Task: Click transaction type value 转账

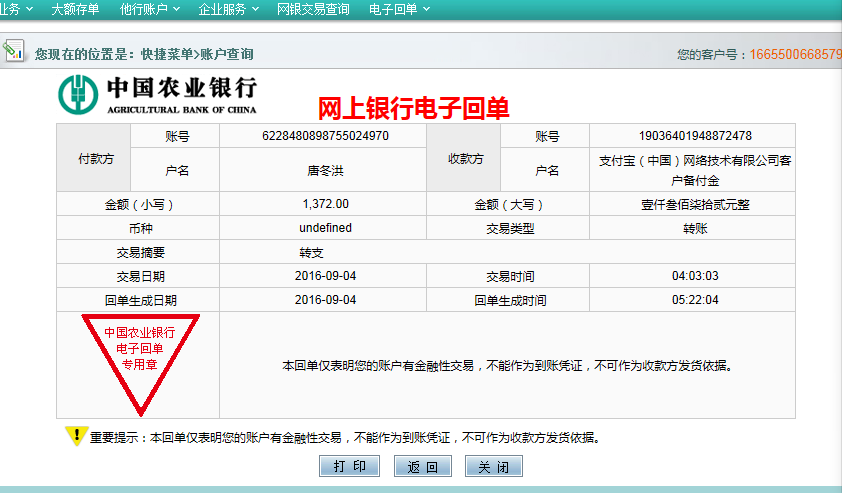Action: point(695,228)
